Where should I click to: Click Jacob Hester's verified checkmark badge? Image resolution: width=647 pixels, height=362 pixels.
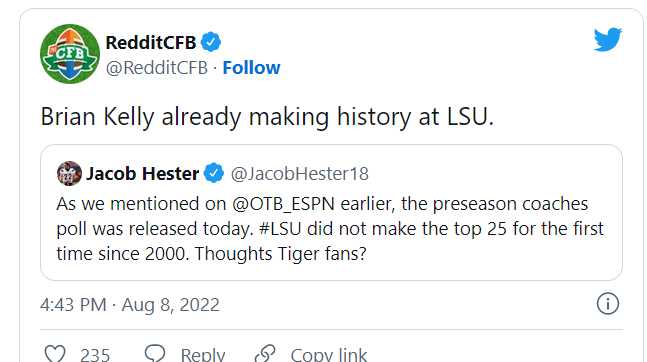(213, 173)
